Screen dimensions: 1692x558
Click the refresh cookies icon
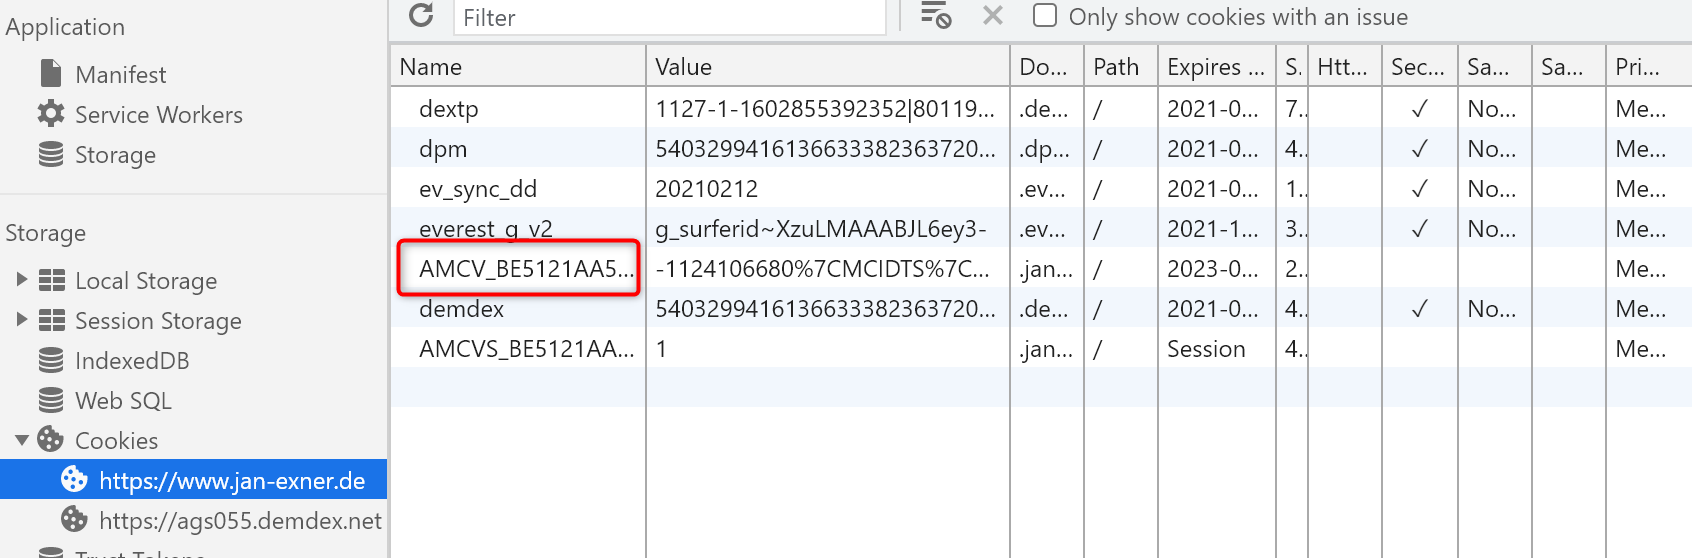pos(421,15)
